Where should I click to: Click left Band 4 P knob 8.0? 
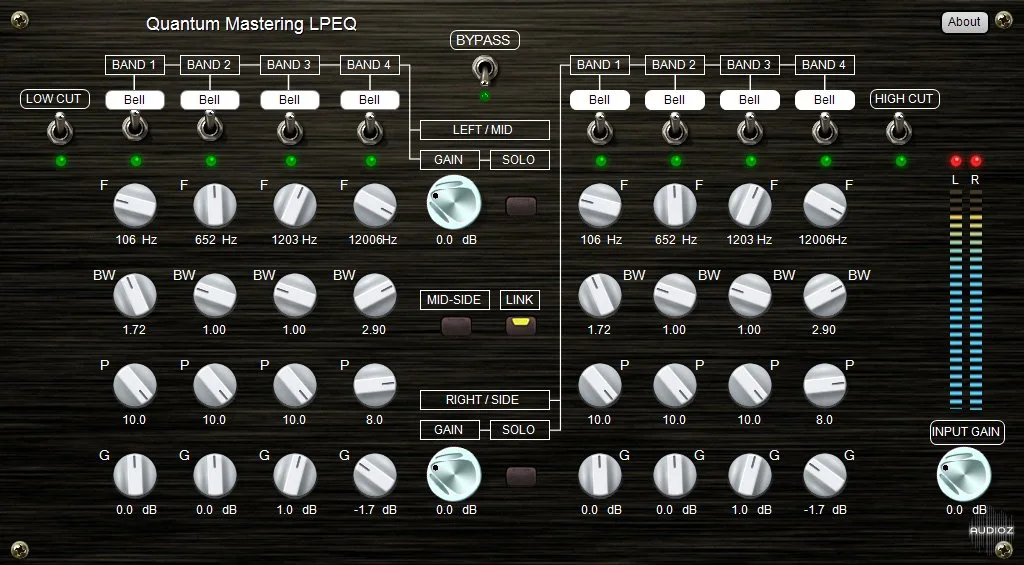click(x=375, y=385)
